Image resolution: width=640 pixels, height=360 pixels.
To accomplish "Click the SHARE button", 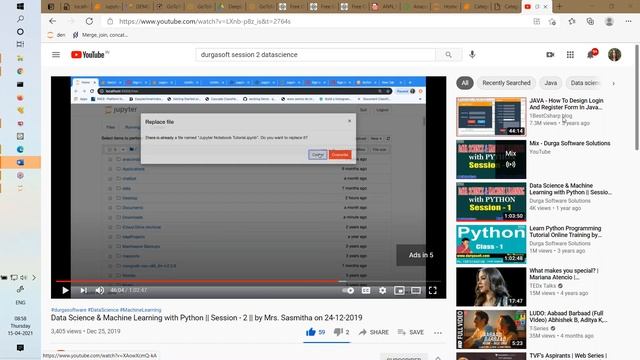I will (374, 332).
